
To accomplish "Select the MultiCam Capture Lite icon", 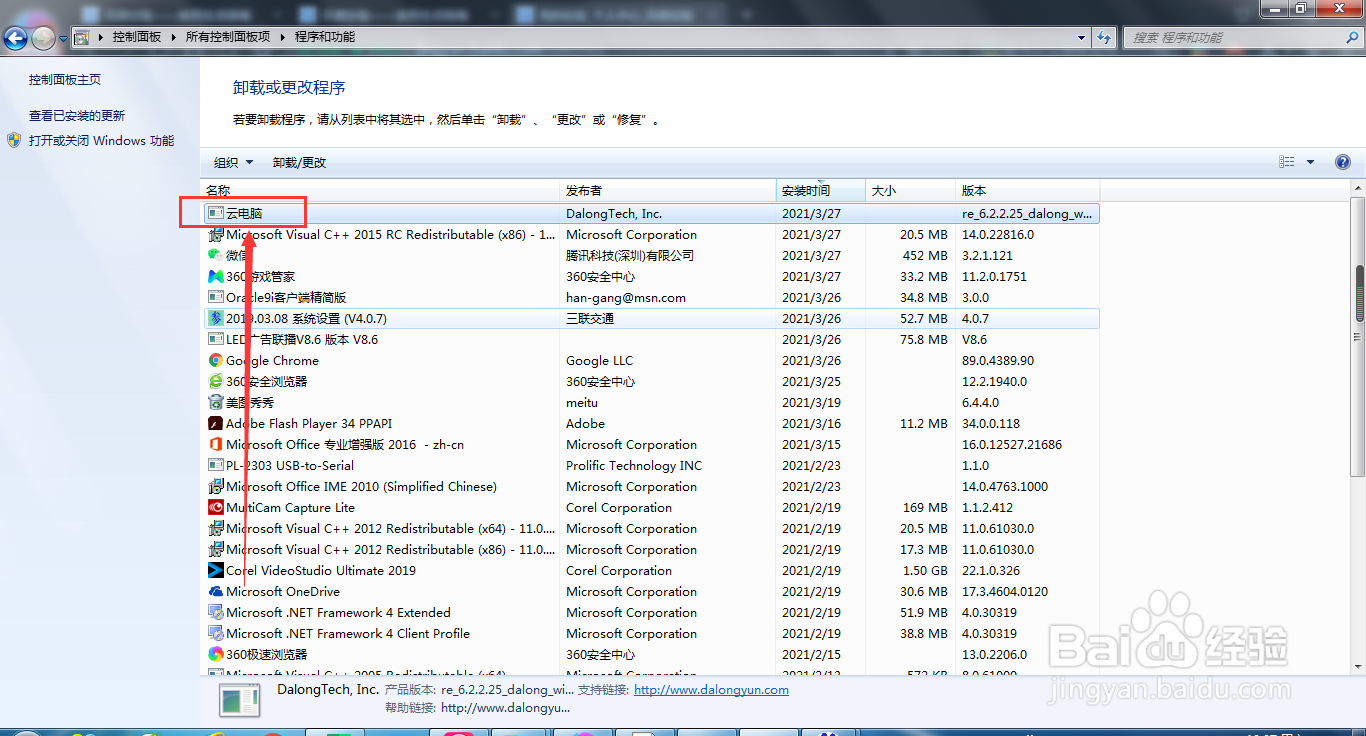I will 215,508.
